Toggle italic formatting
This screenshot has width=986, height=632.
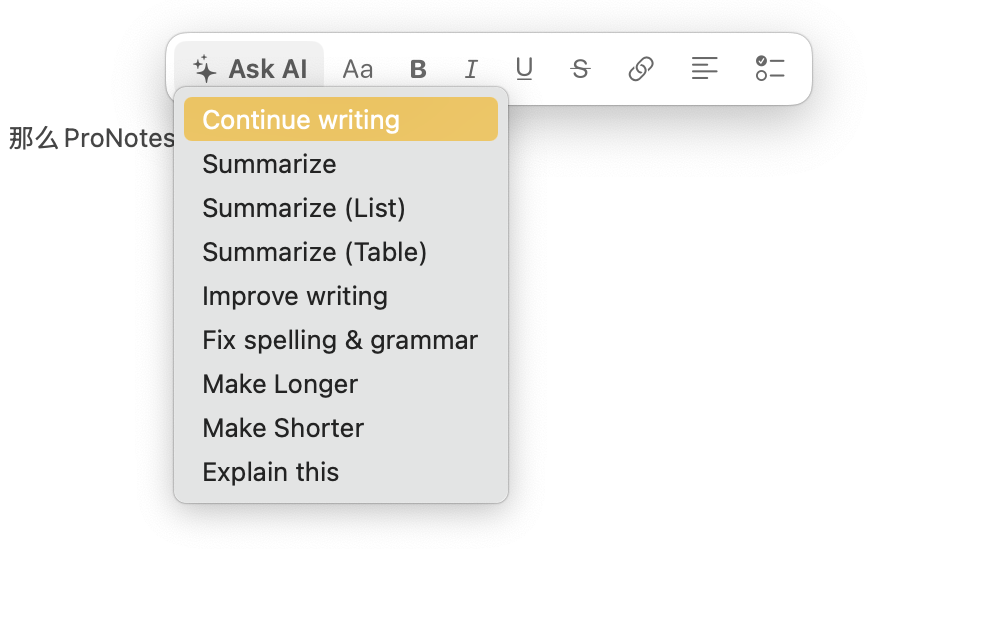tap(471, 69)
